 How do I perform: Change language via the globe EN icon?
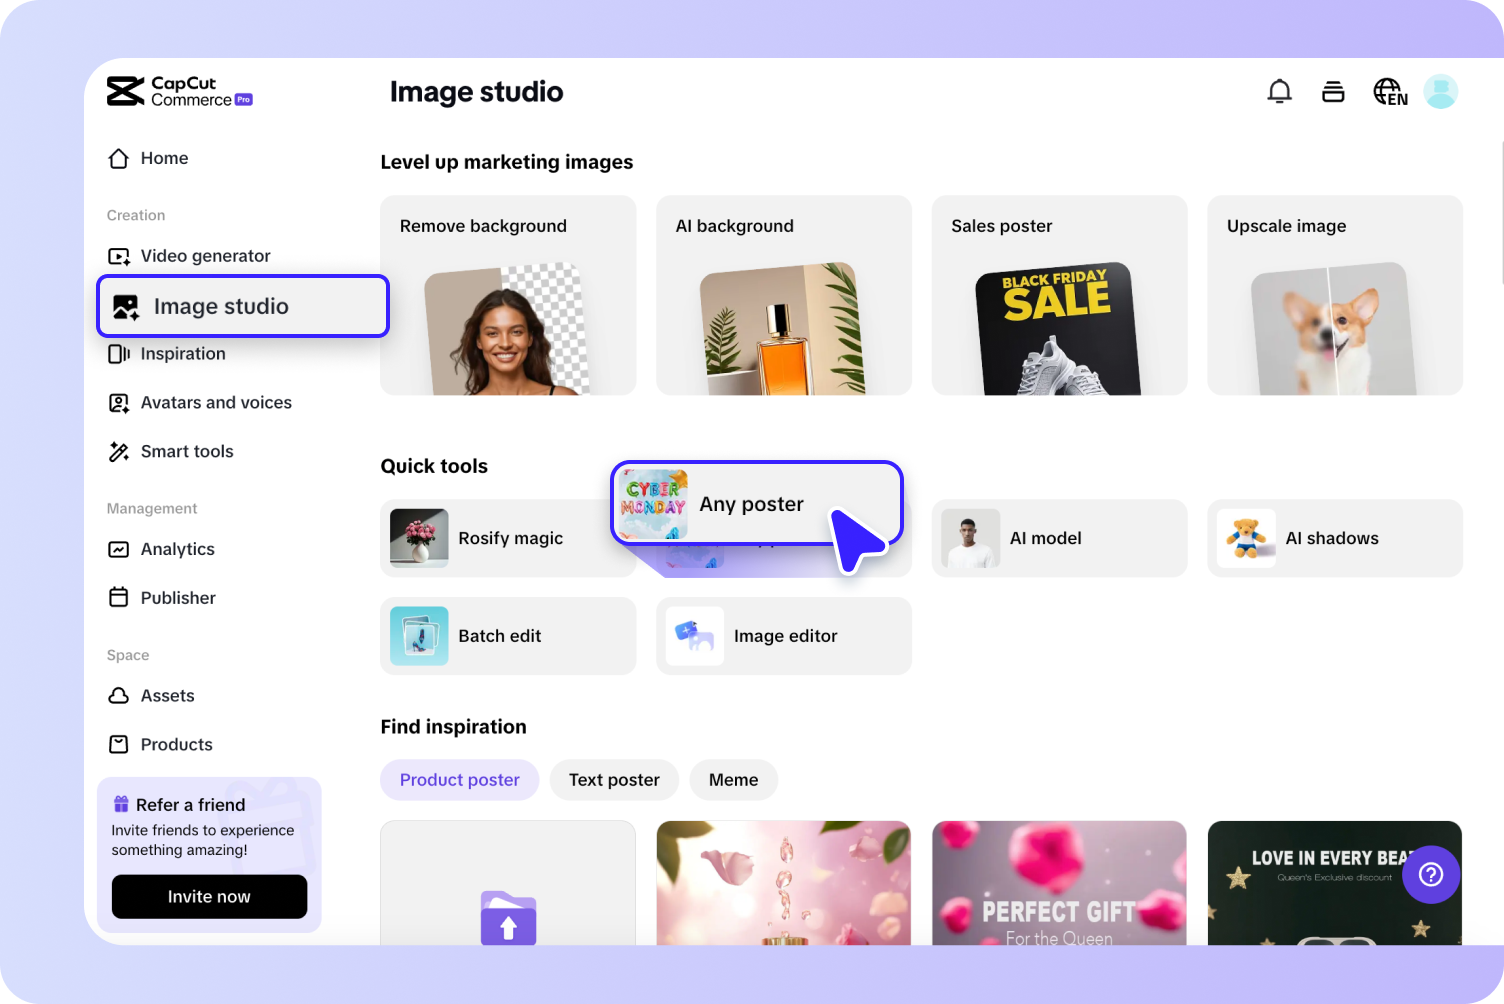tap(1390, 92)
